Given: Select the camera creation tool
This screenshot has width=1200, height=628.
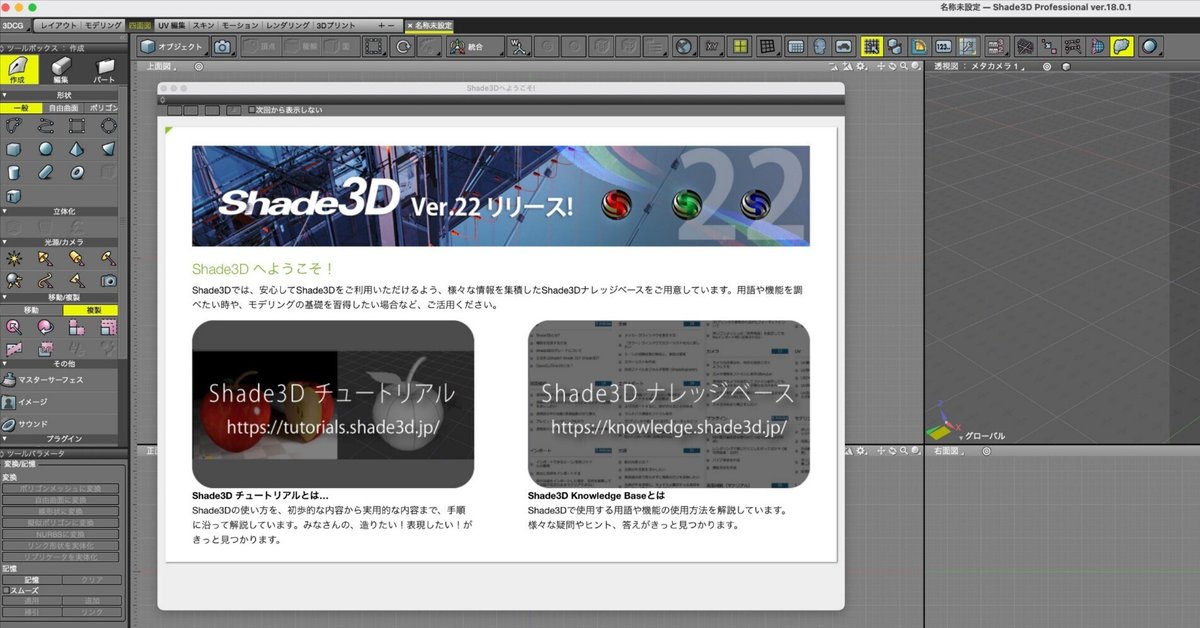Looking at the screenshot, I should pos(108,280).
